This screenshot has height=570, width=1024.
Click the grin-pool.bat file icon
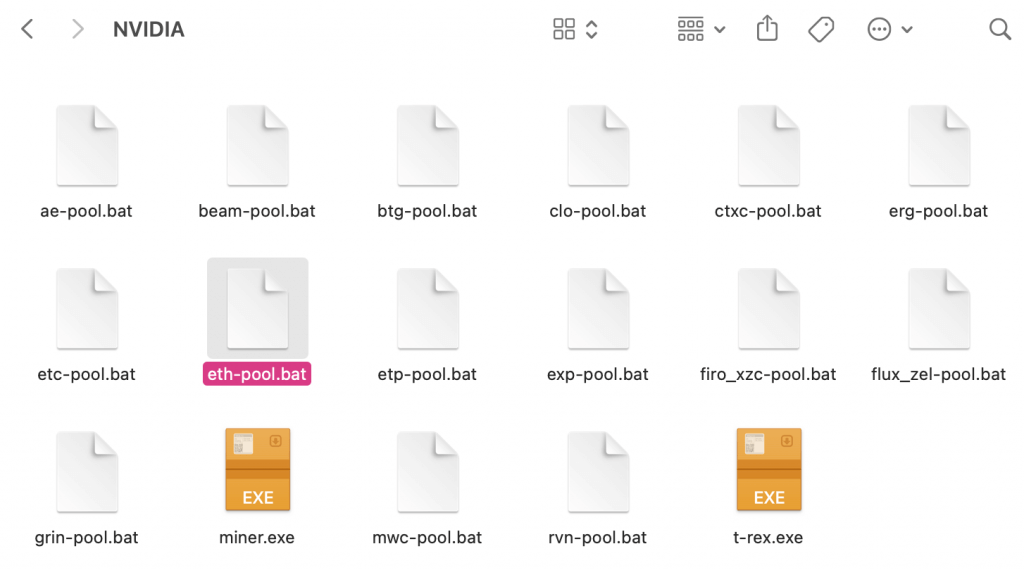pyautogui.click(x=87, y=472)
